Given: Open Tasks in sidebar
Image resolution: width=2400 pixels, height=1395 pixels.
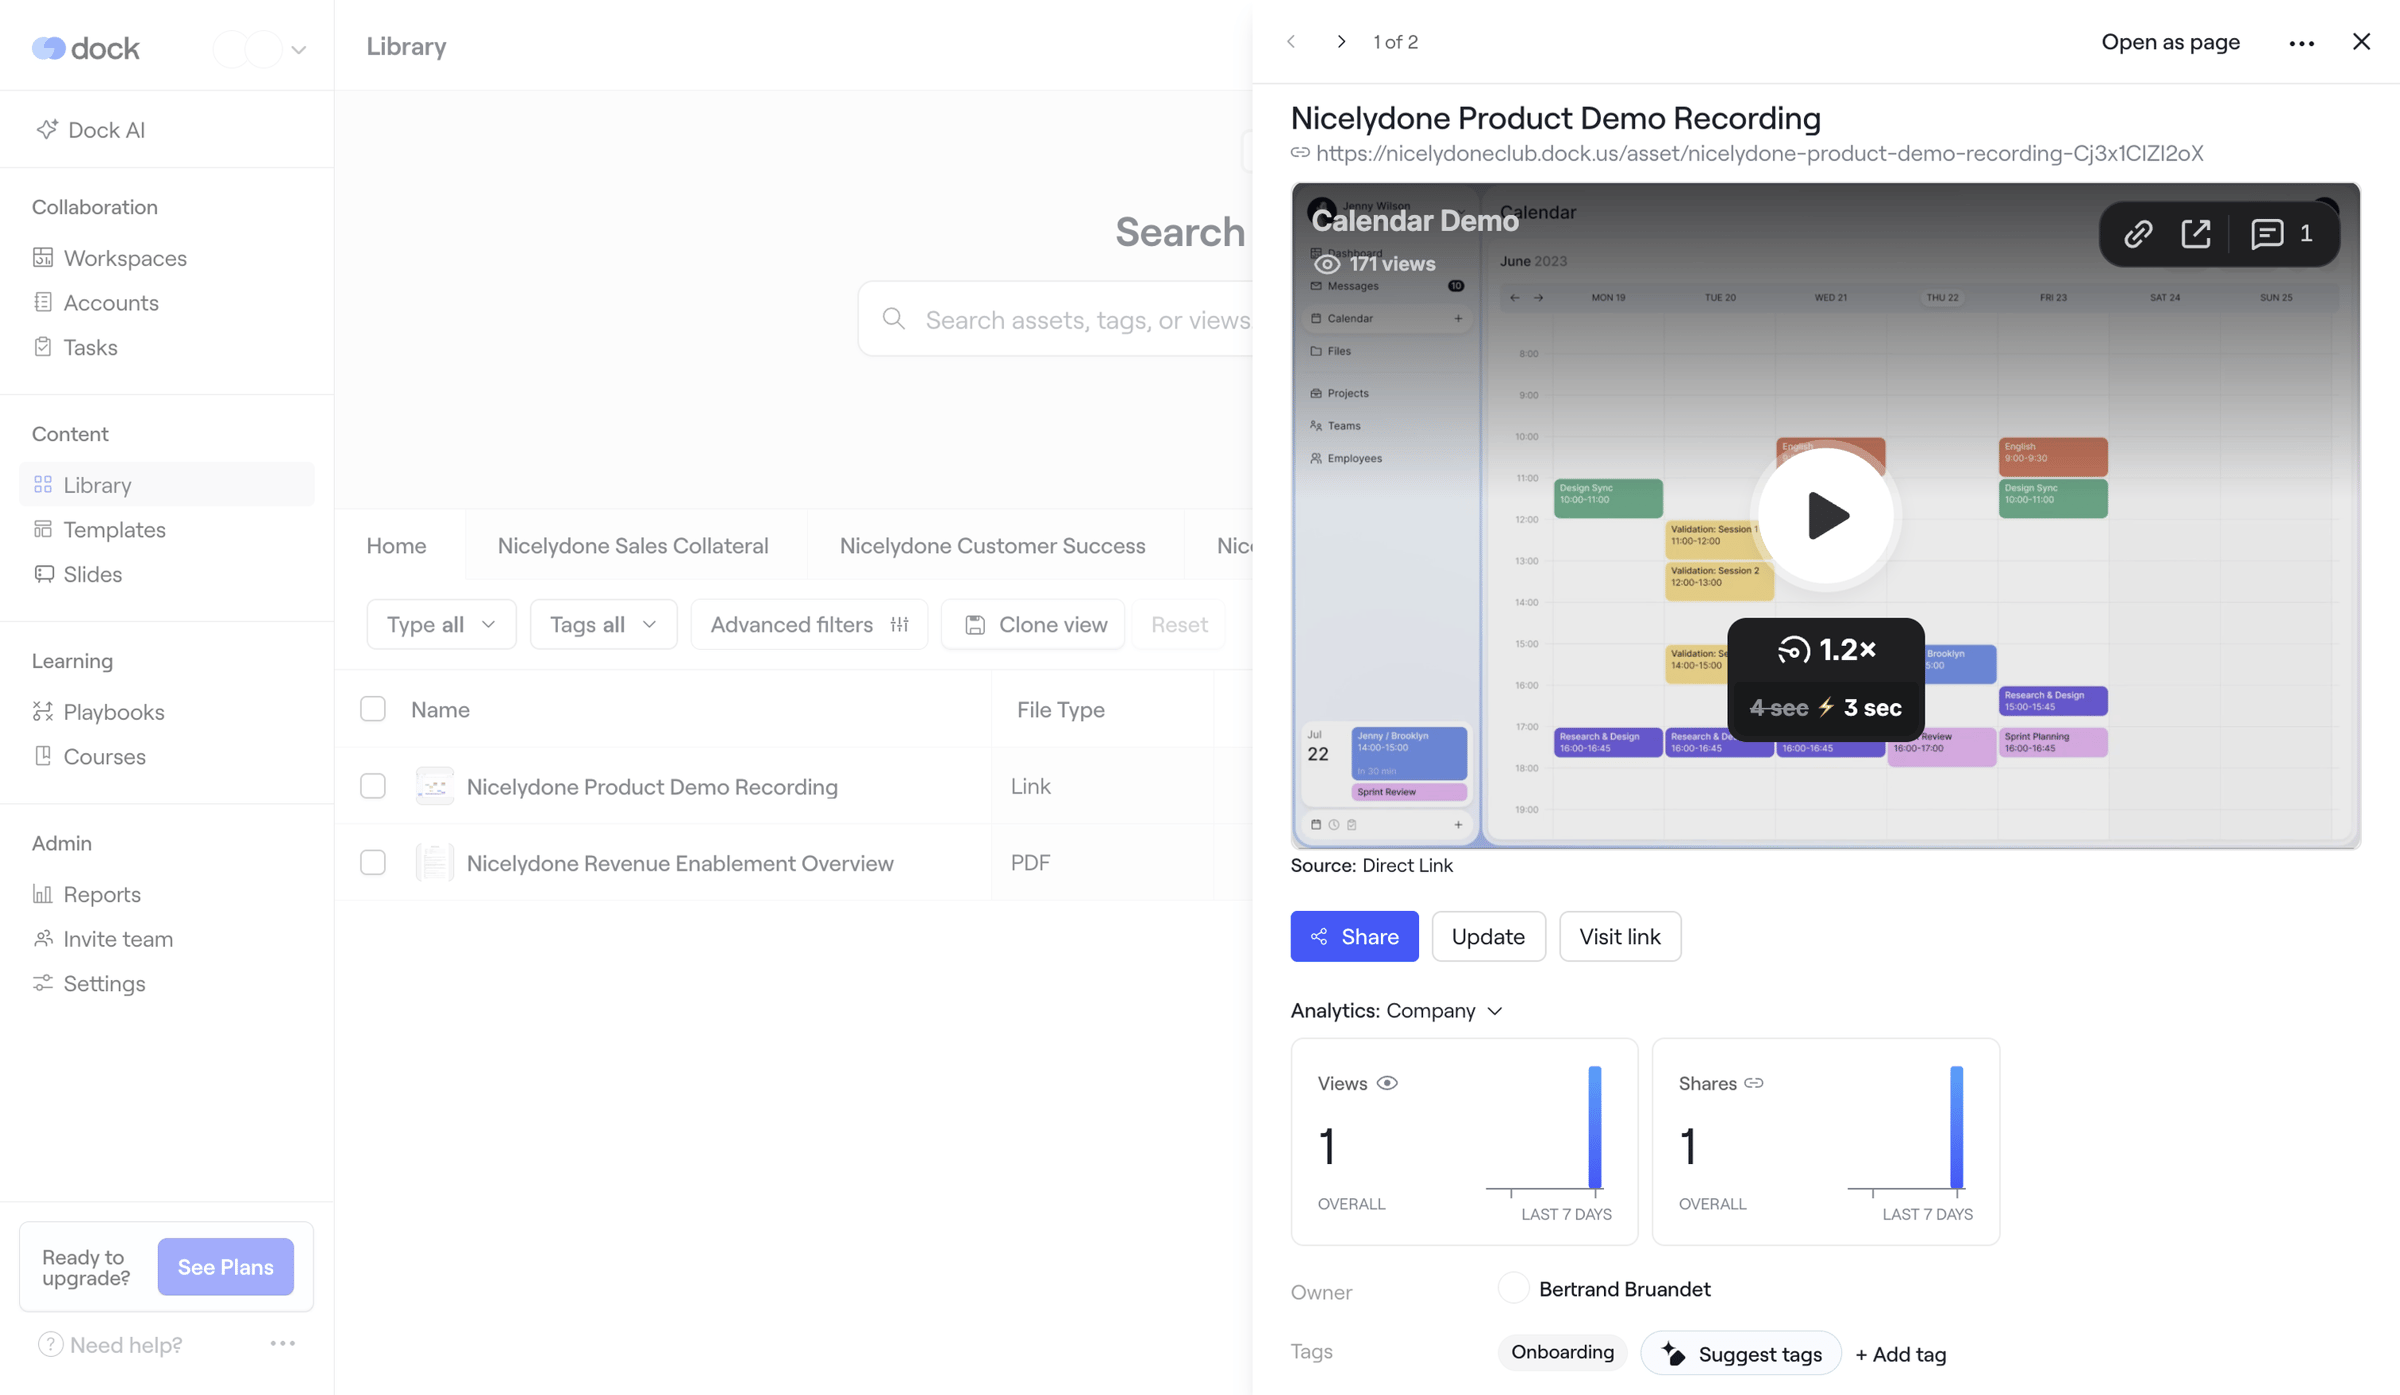Looking at the screenshot, I should 75,347.
